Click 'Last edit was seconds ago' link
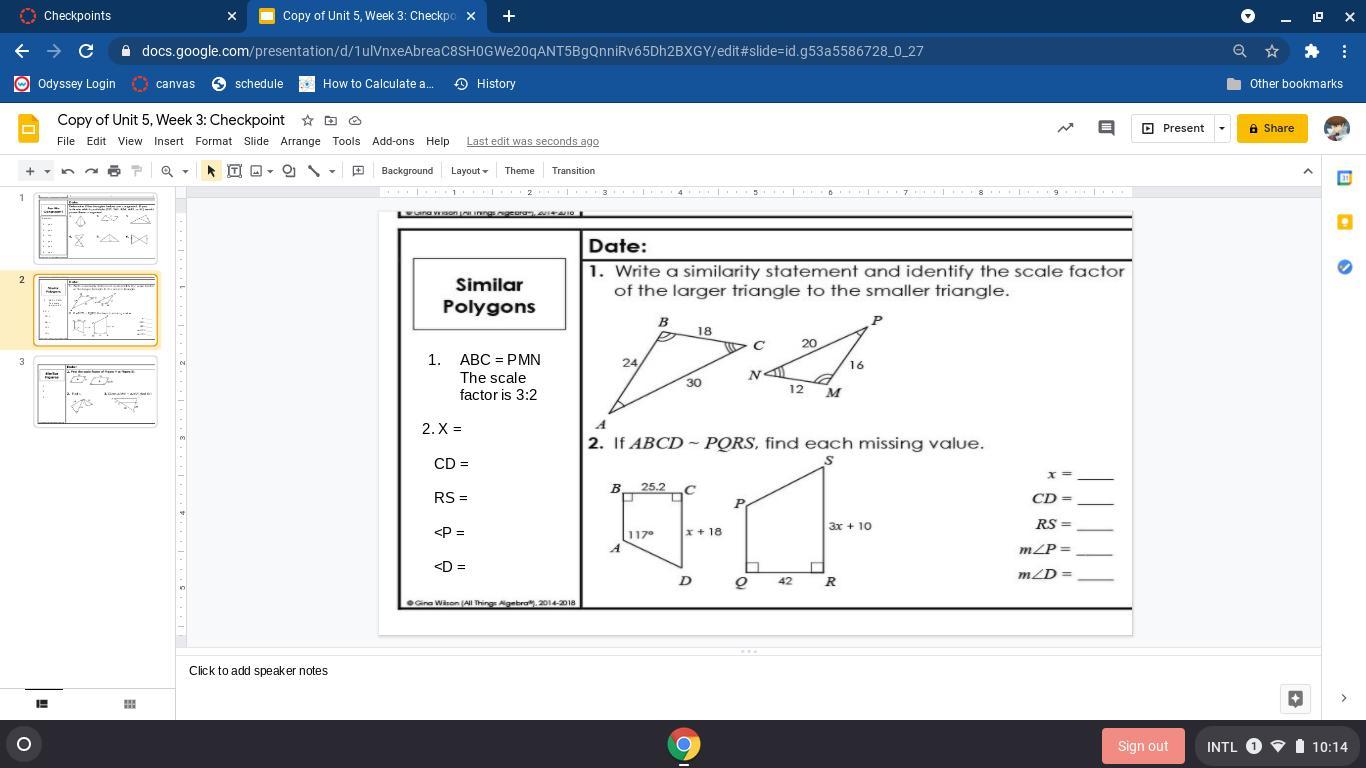This screenshot has width=1366, height=768. [533, 141]
